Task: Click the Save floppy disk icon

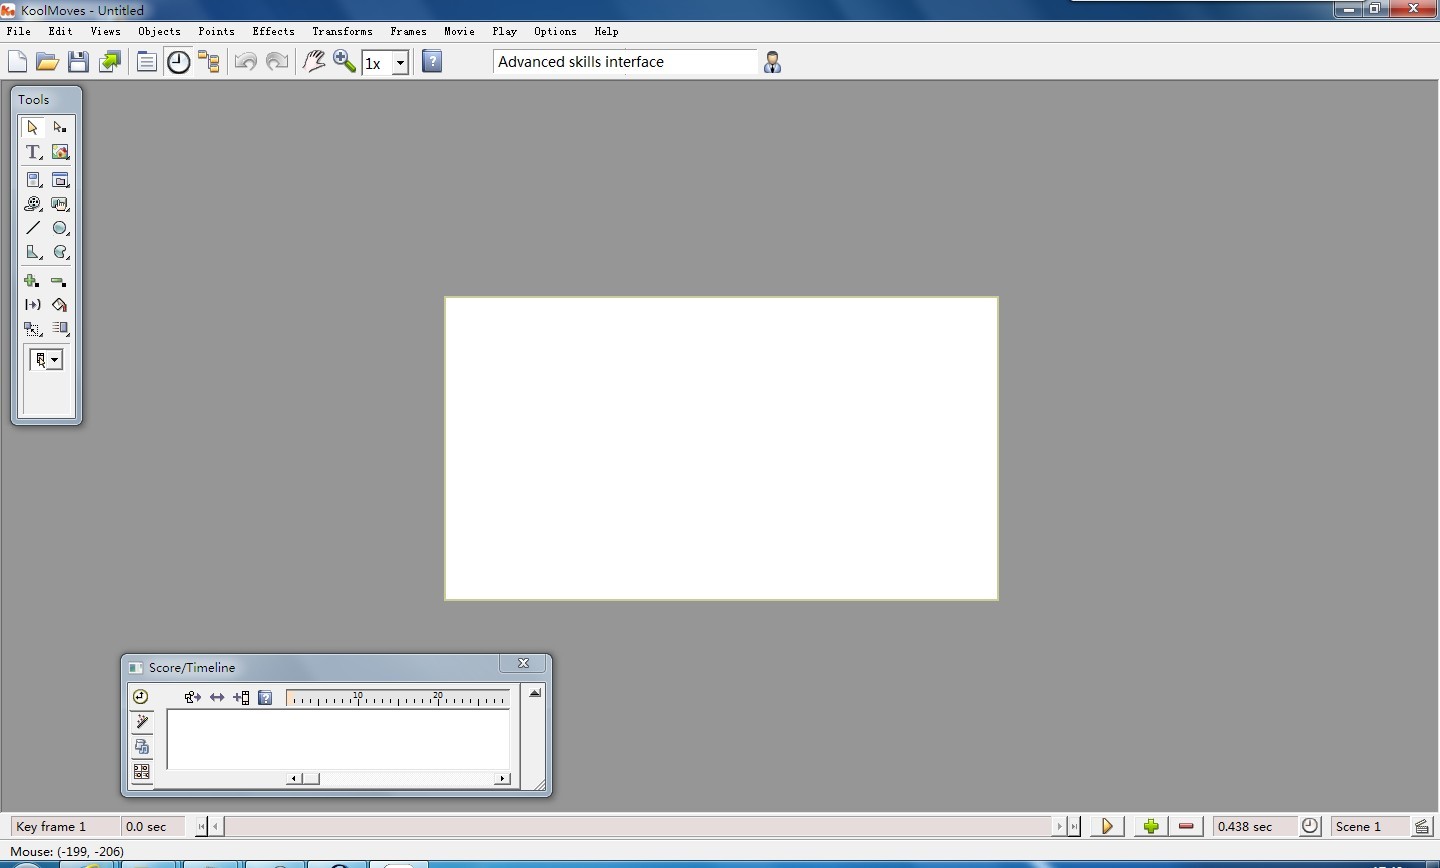Action: [78, 62]
